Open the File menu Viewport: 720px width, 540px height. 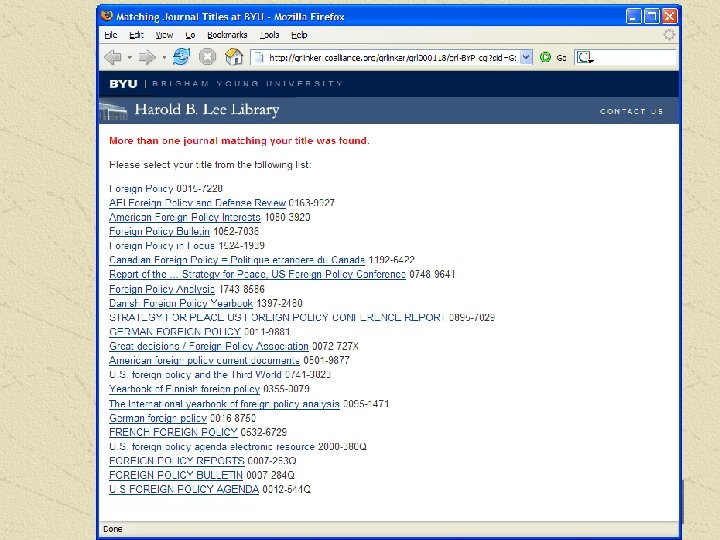tap(111, 35)
